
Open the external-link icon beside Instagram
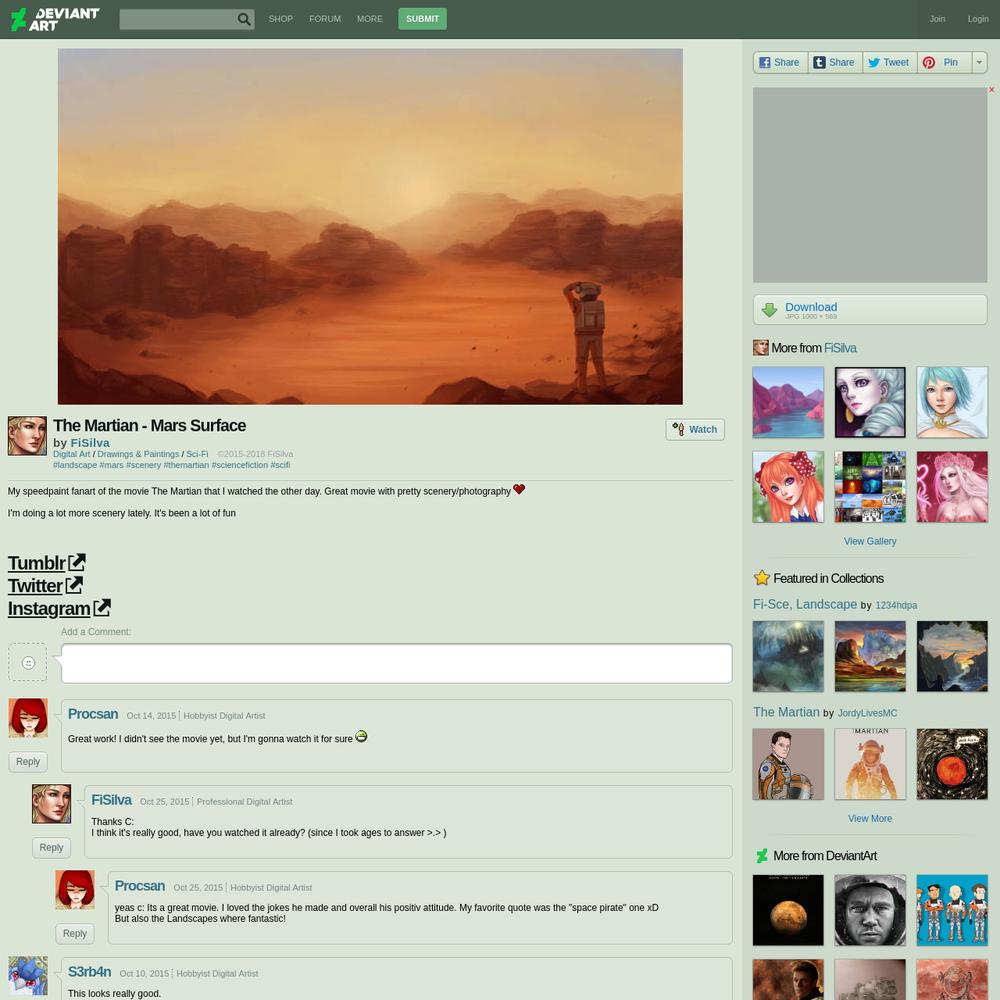102,608
